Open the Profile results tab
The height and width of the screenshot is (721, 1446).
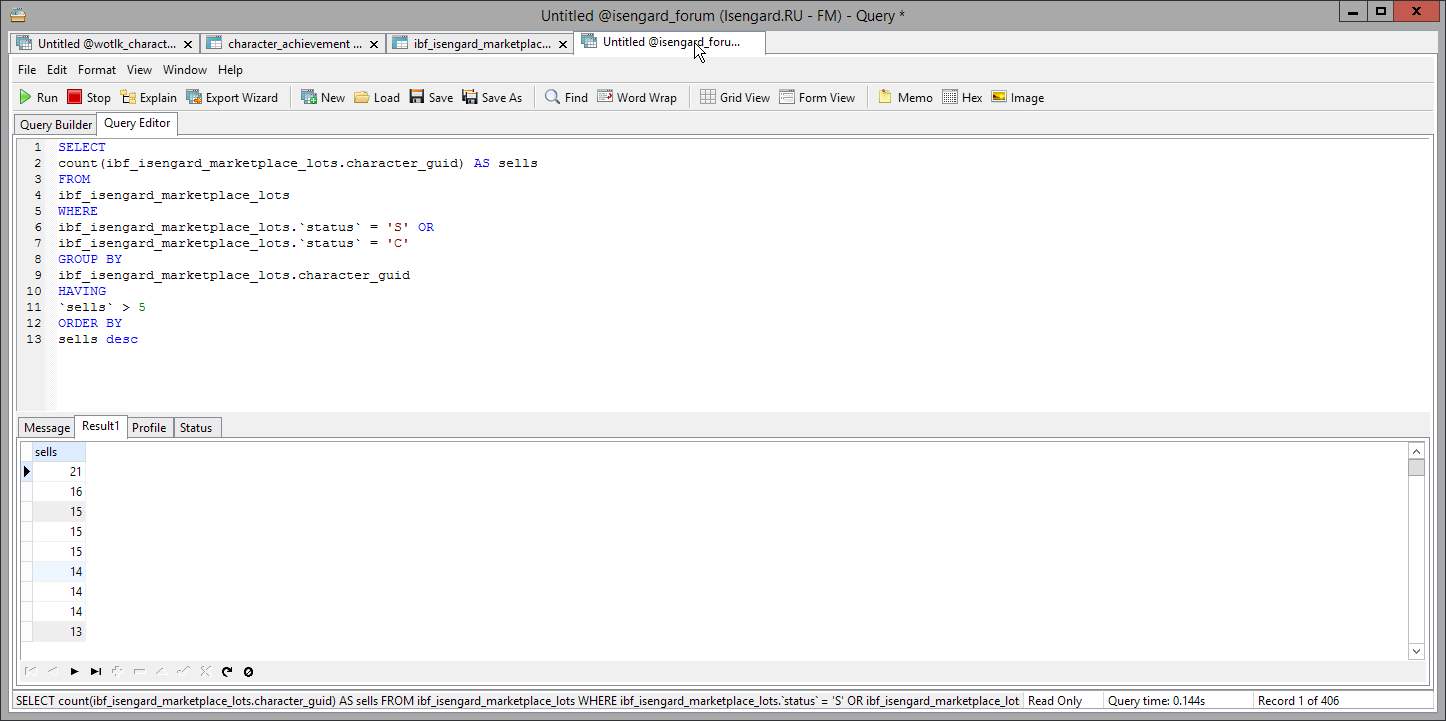149,427
